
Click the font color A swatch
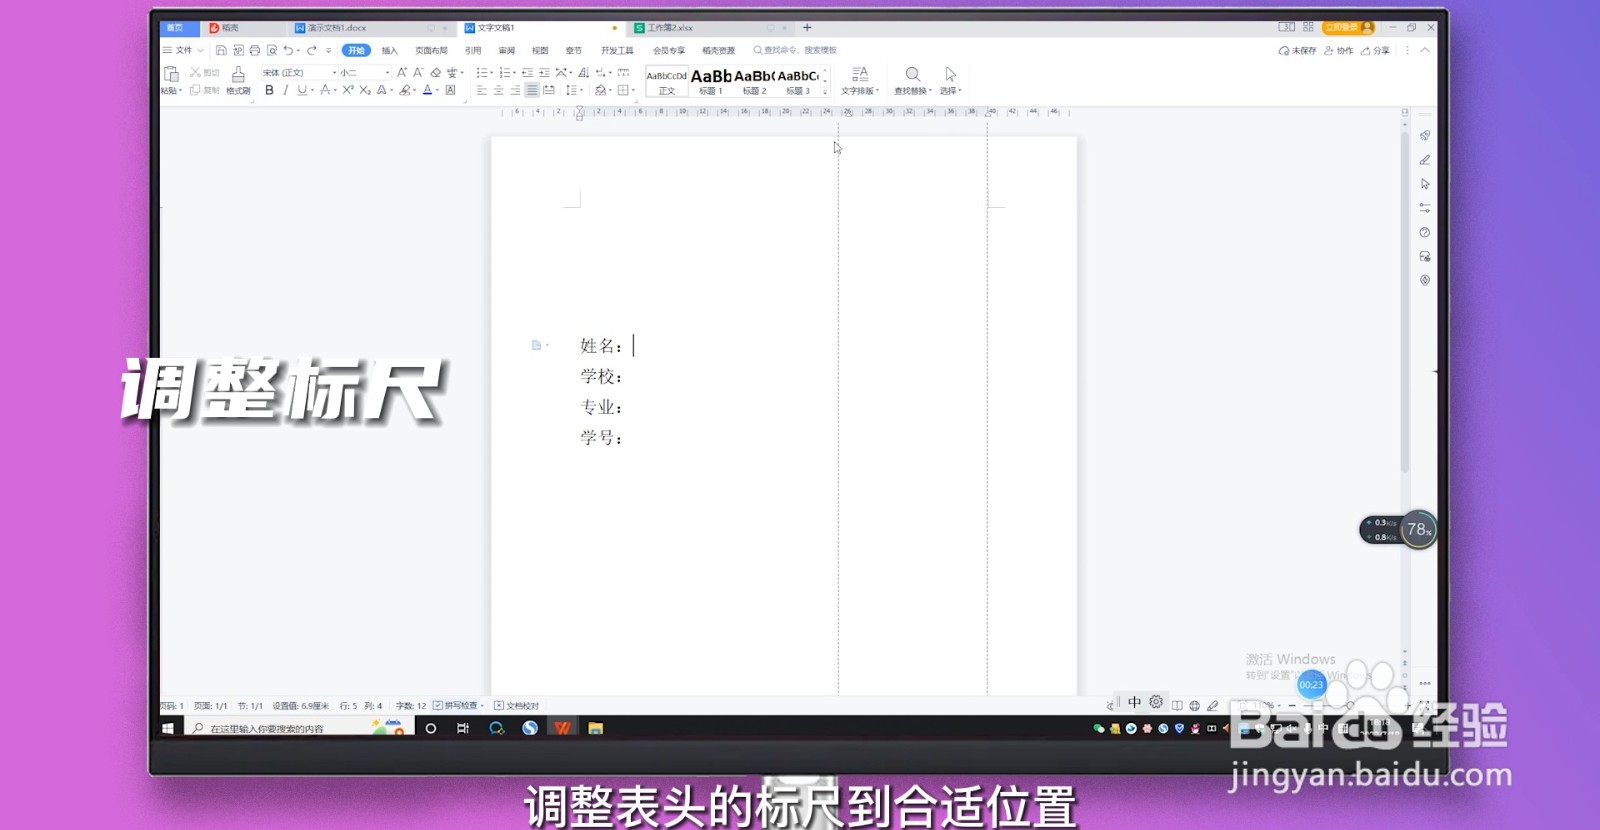coord(427,90)
